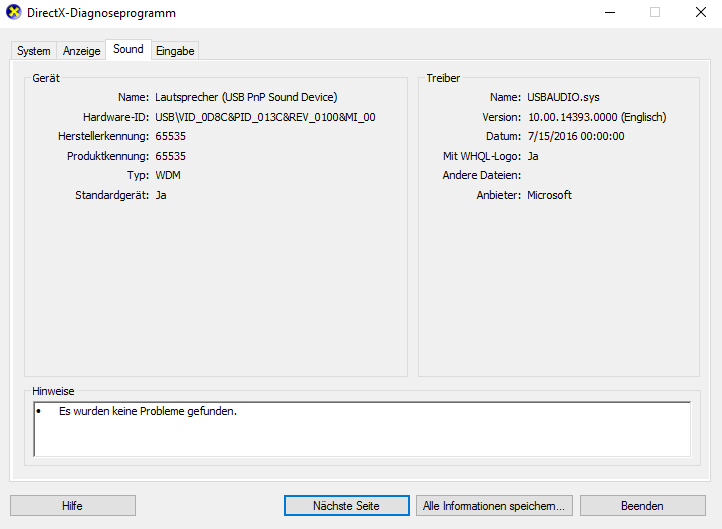Switch to the System tab
This screenshot has width=722, height=529.
[34, 51]
